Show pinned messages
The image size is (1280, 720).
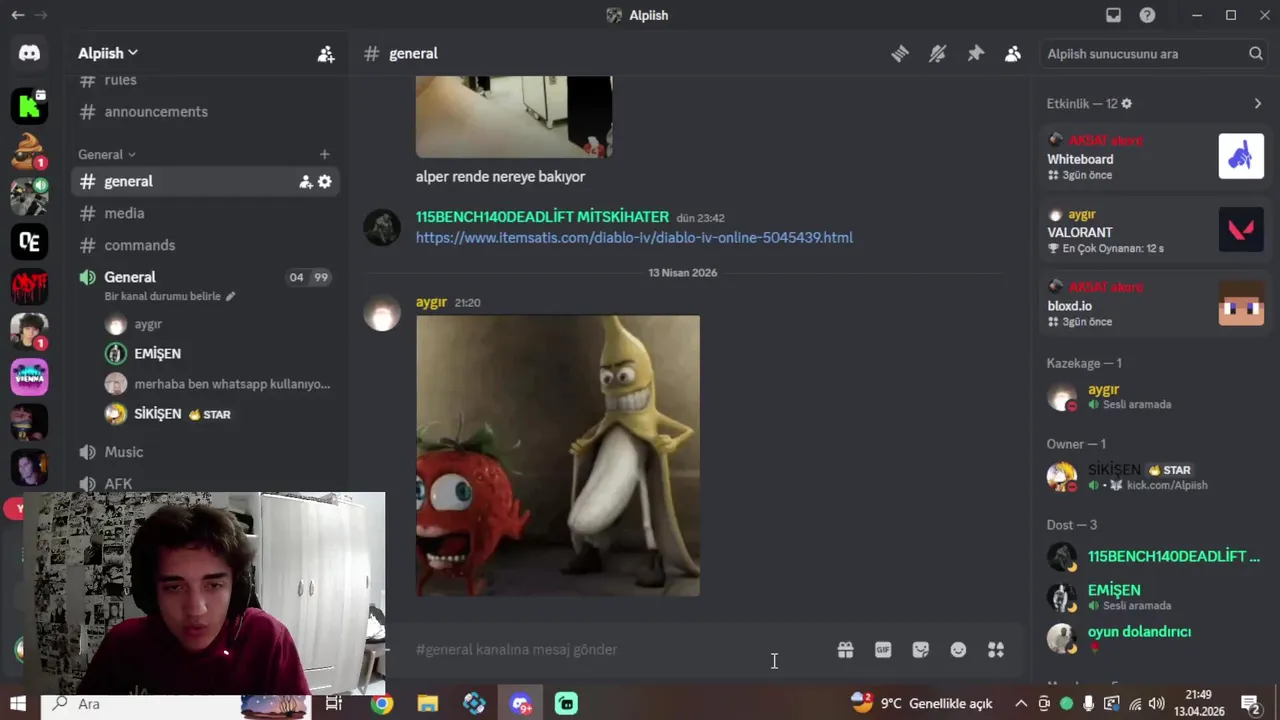tap(975, 54)
